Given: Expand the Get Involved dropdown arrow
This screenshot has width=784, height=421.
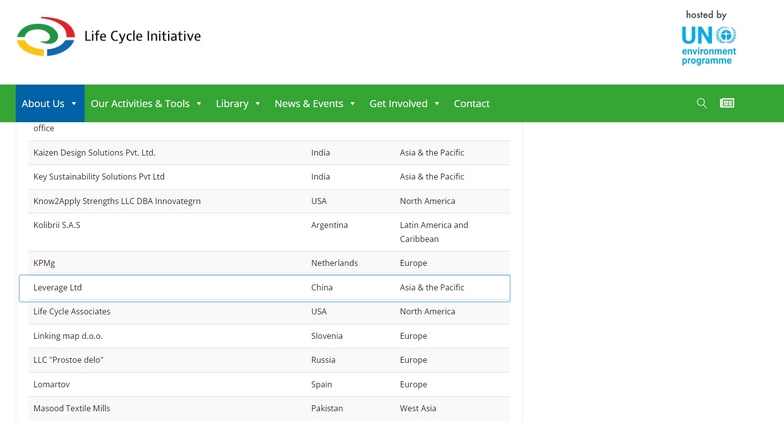Looking at the screenshot, I should (437, 104).
